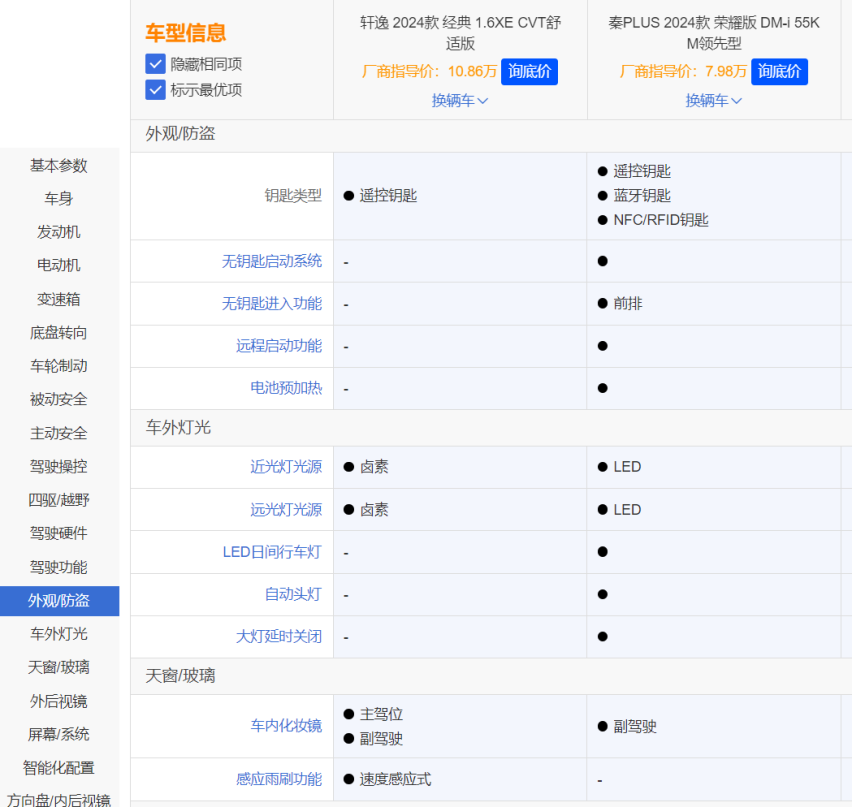Click the 车型信息 heading
852x807 pixels.
pyautogui.click(x=185, y=33)
